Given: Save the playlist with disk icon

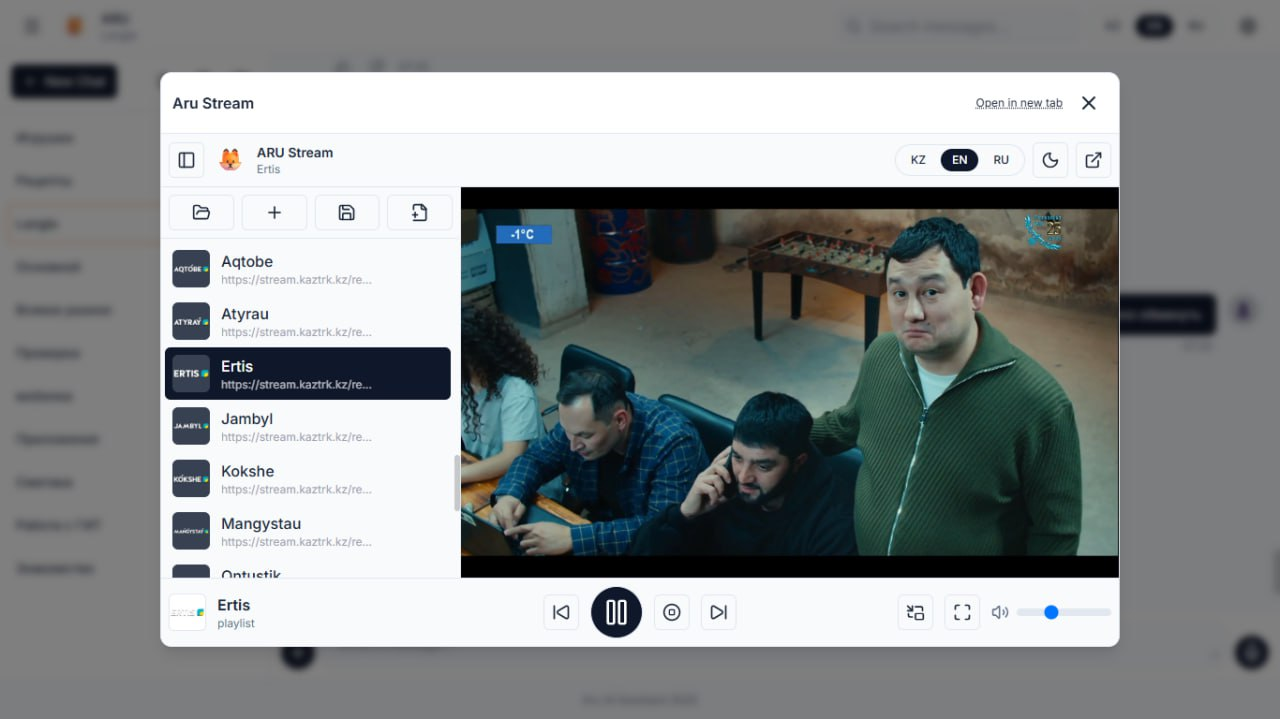Looking at the screenshot, I should (347, 212).
